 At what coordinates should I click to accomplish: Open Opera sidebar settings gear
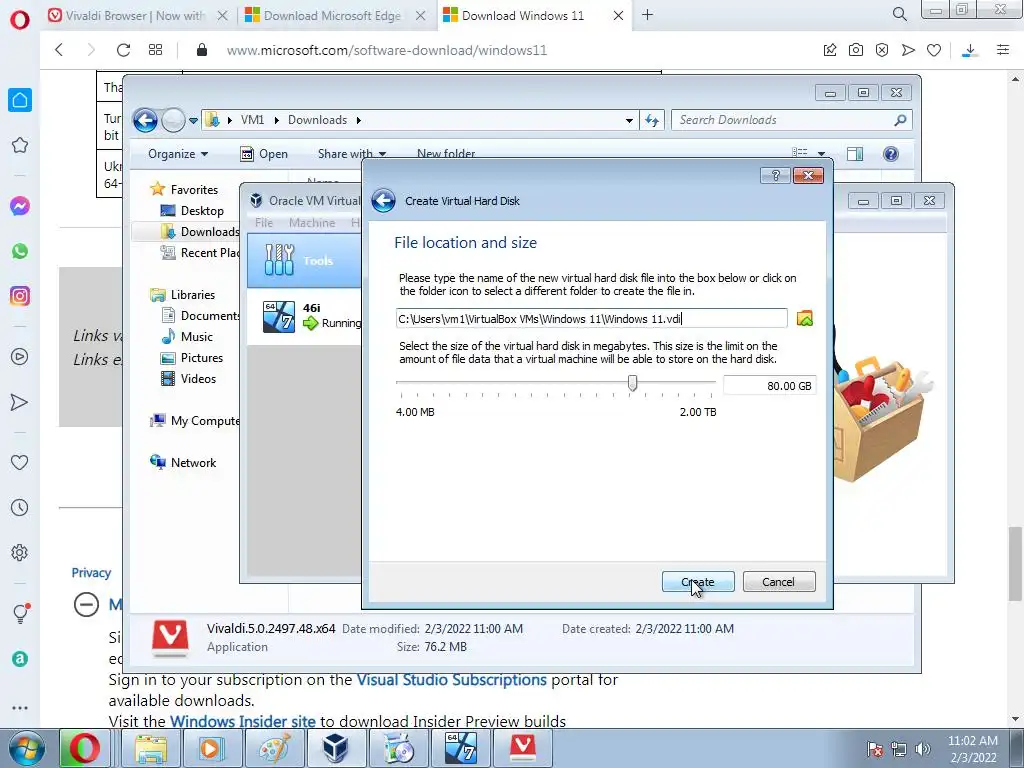point(20,552)
